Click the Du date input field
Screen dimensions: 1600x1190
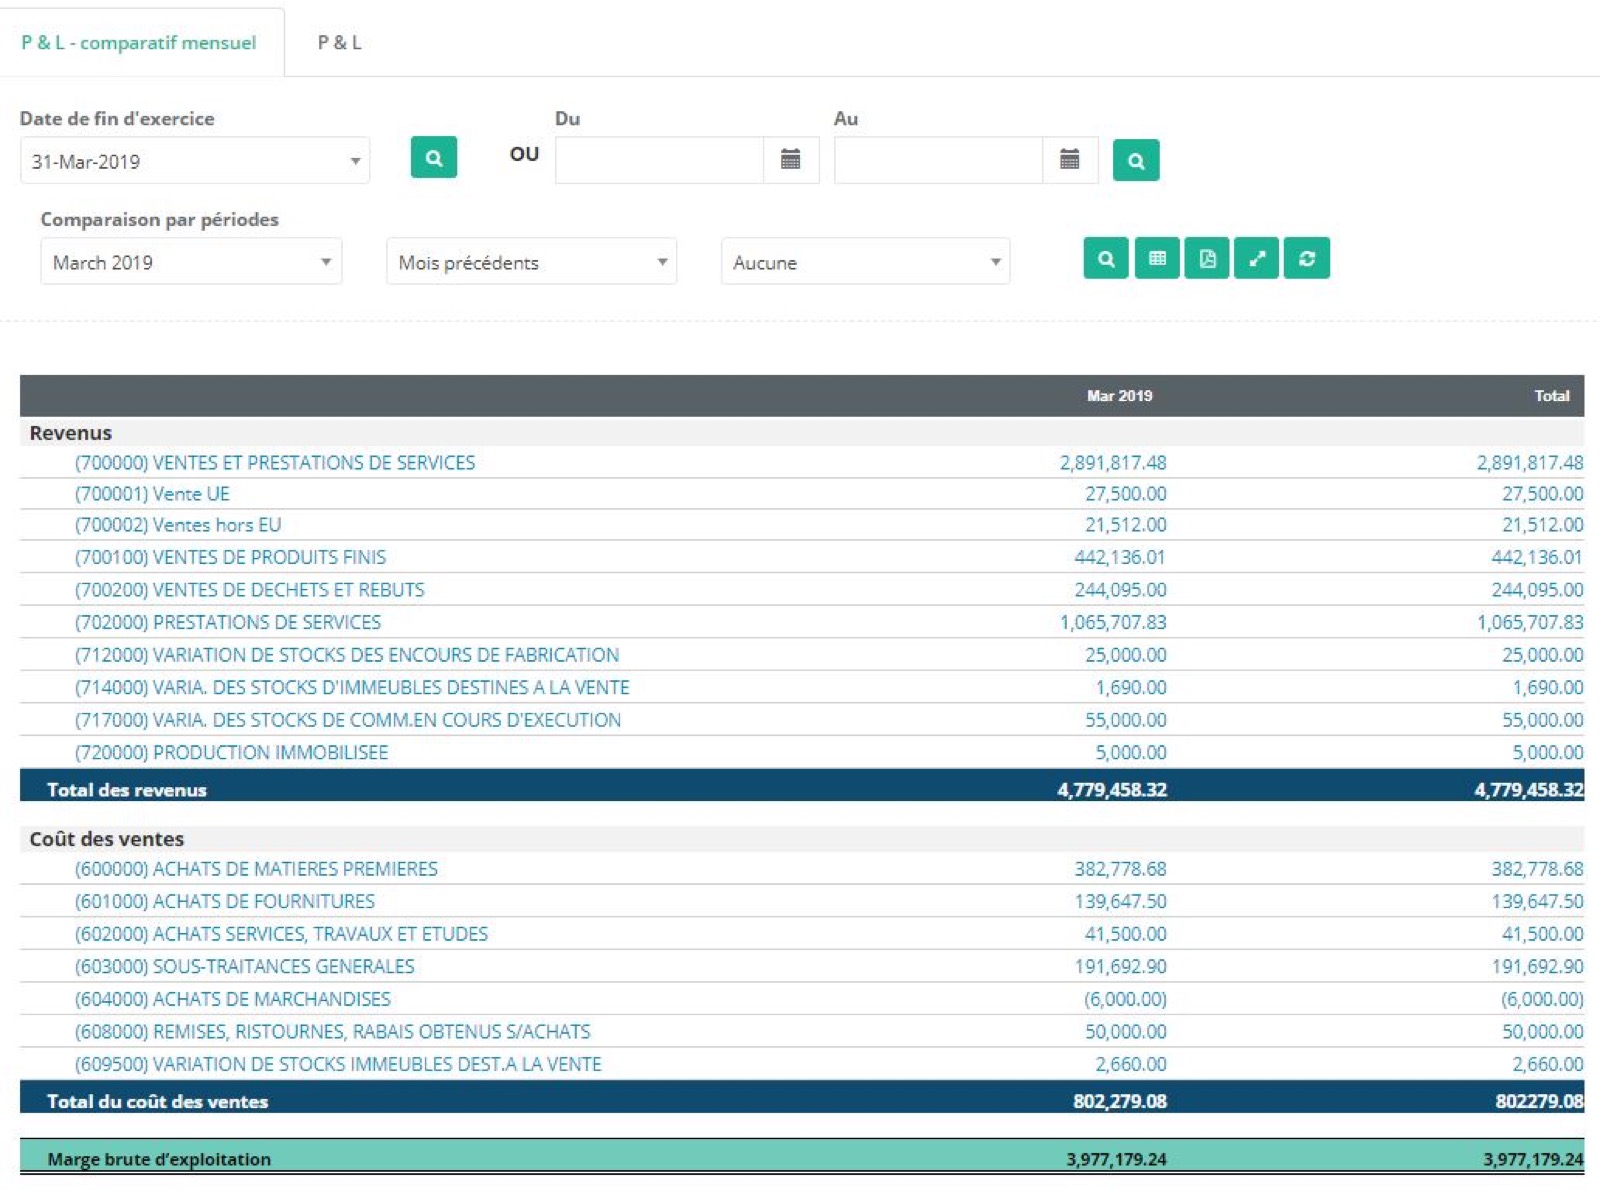coord(659,160)
